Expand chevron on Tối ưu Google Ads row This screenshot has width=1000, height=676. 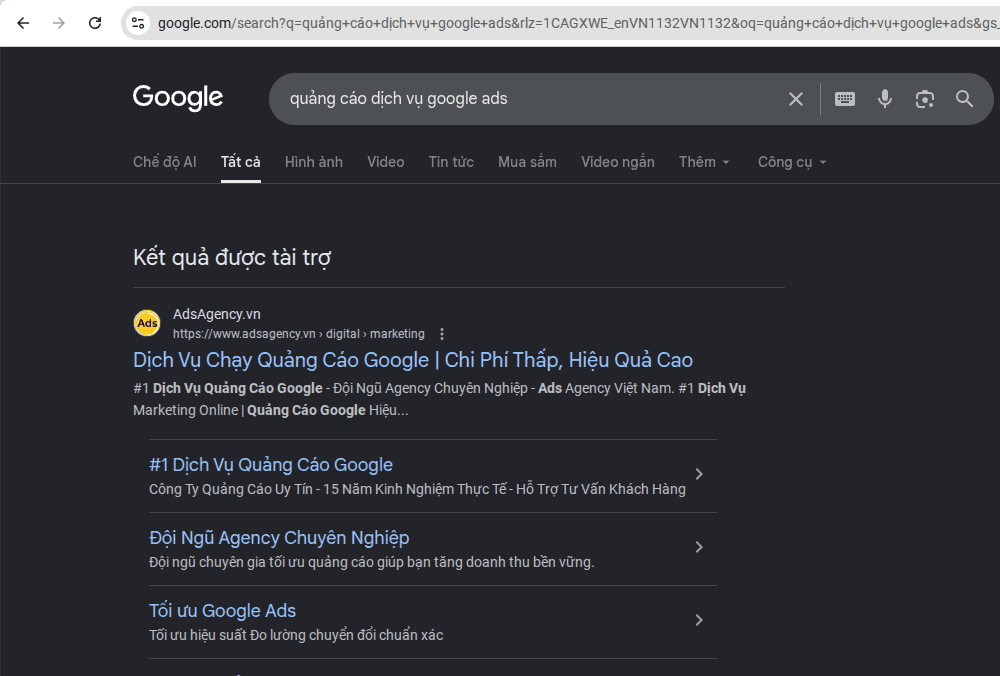coord(699,620)
